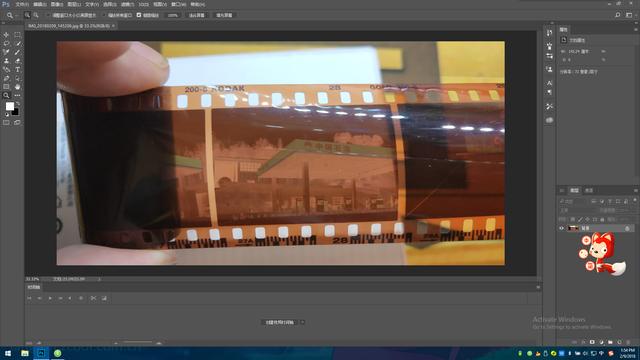Select the Rectangular Marquee tool
The image size is (640, 360).
click(17, 35)
